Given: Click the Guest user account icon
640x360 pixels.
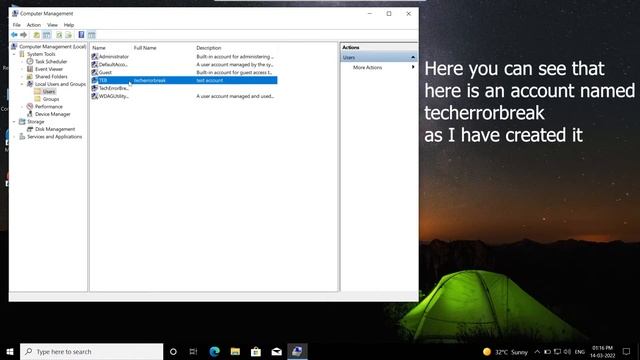Looking at the screenshot, I should tap(95, 72).
